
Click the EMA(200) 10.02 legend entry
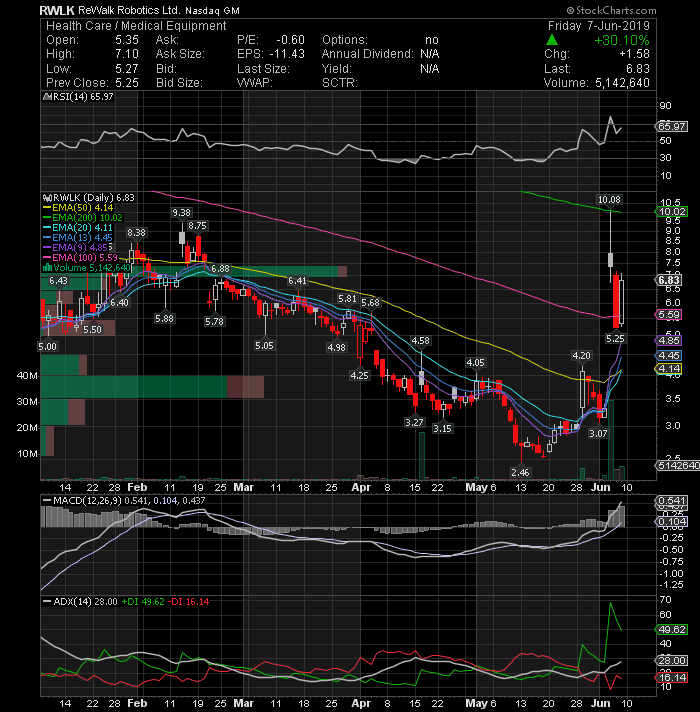point(83,218)
